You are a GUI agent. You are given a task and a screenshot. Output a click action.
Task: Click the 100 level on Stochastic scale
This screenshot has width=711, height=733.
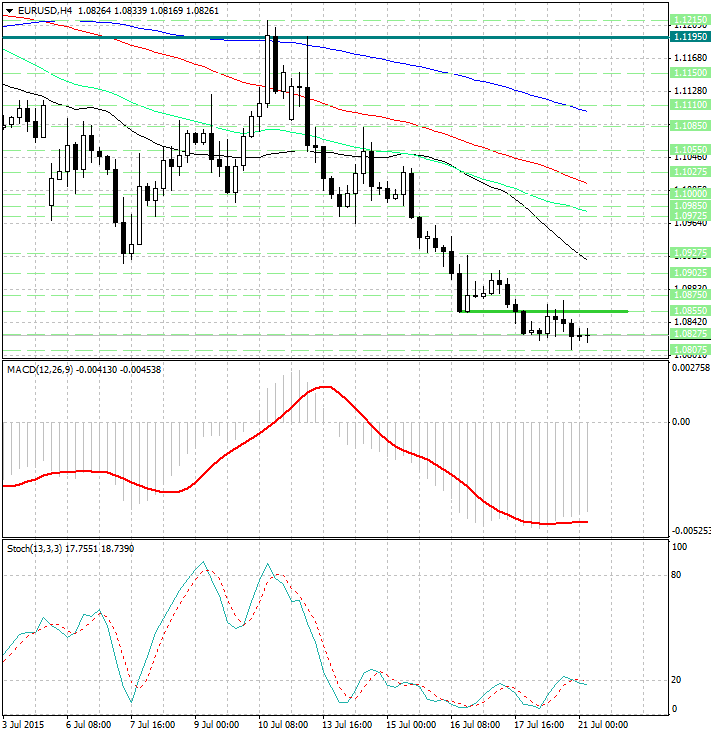pyautogui.click(x=679, y=546)
